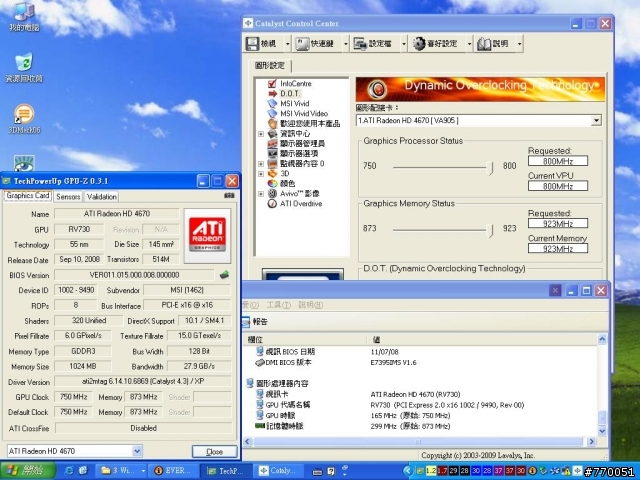Open the graphics adapter ATI Radeon HD 4670 [VA905] dropdown
The height and width of the screenshot is (480, 640).
(x=596, y=120)
